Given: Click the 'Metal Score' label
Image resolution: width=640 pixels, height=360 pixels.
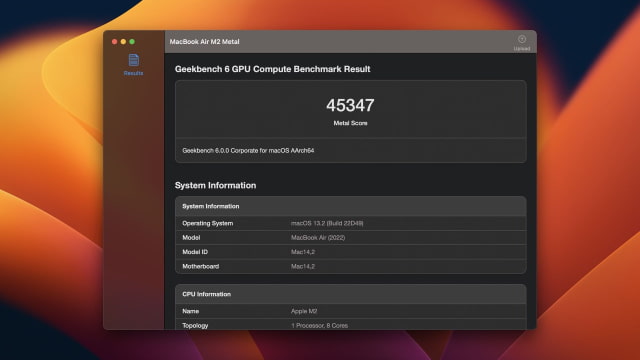Looking at the screenshot, I should coord(350,123).
